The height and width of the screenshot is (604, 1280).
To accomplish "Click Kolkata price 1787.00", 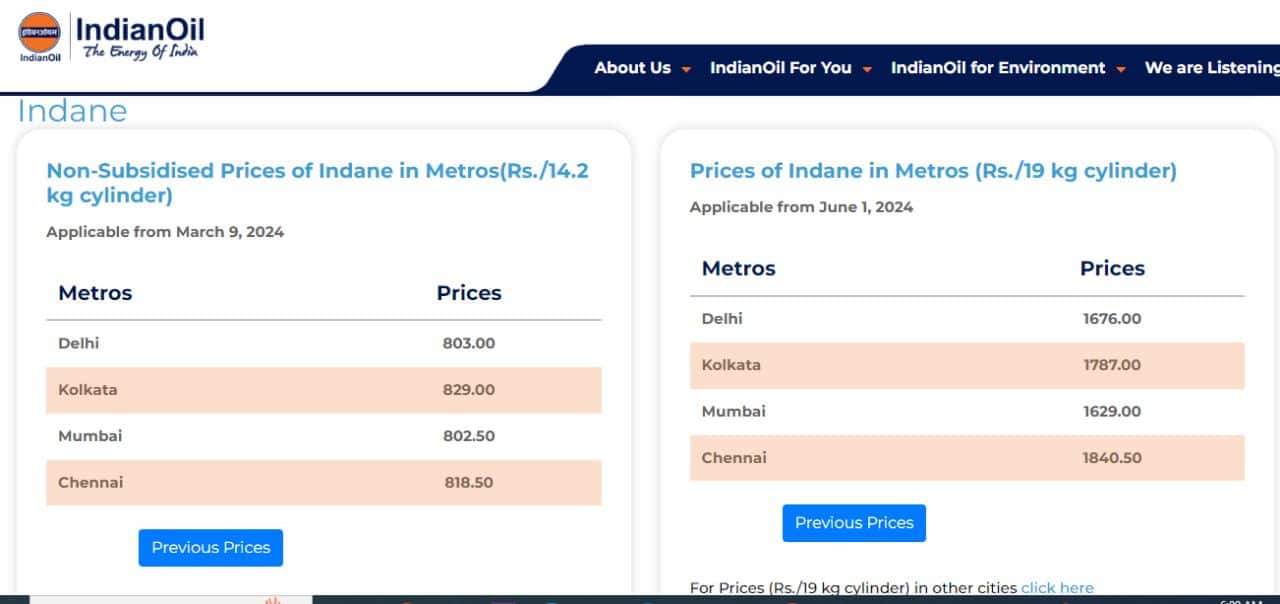I will tap(1112, 365).
